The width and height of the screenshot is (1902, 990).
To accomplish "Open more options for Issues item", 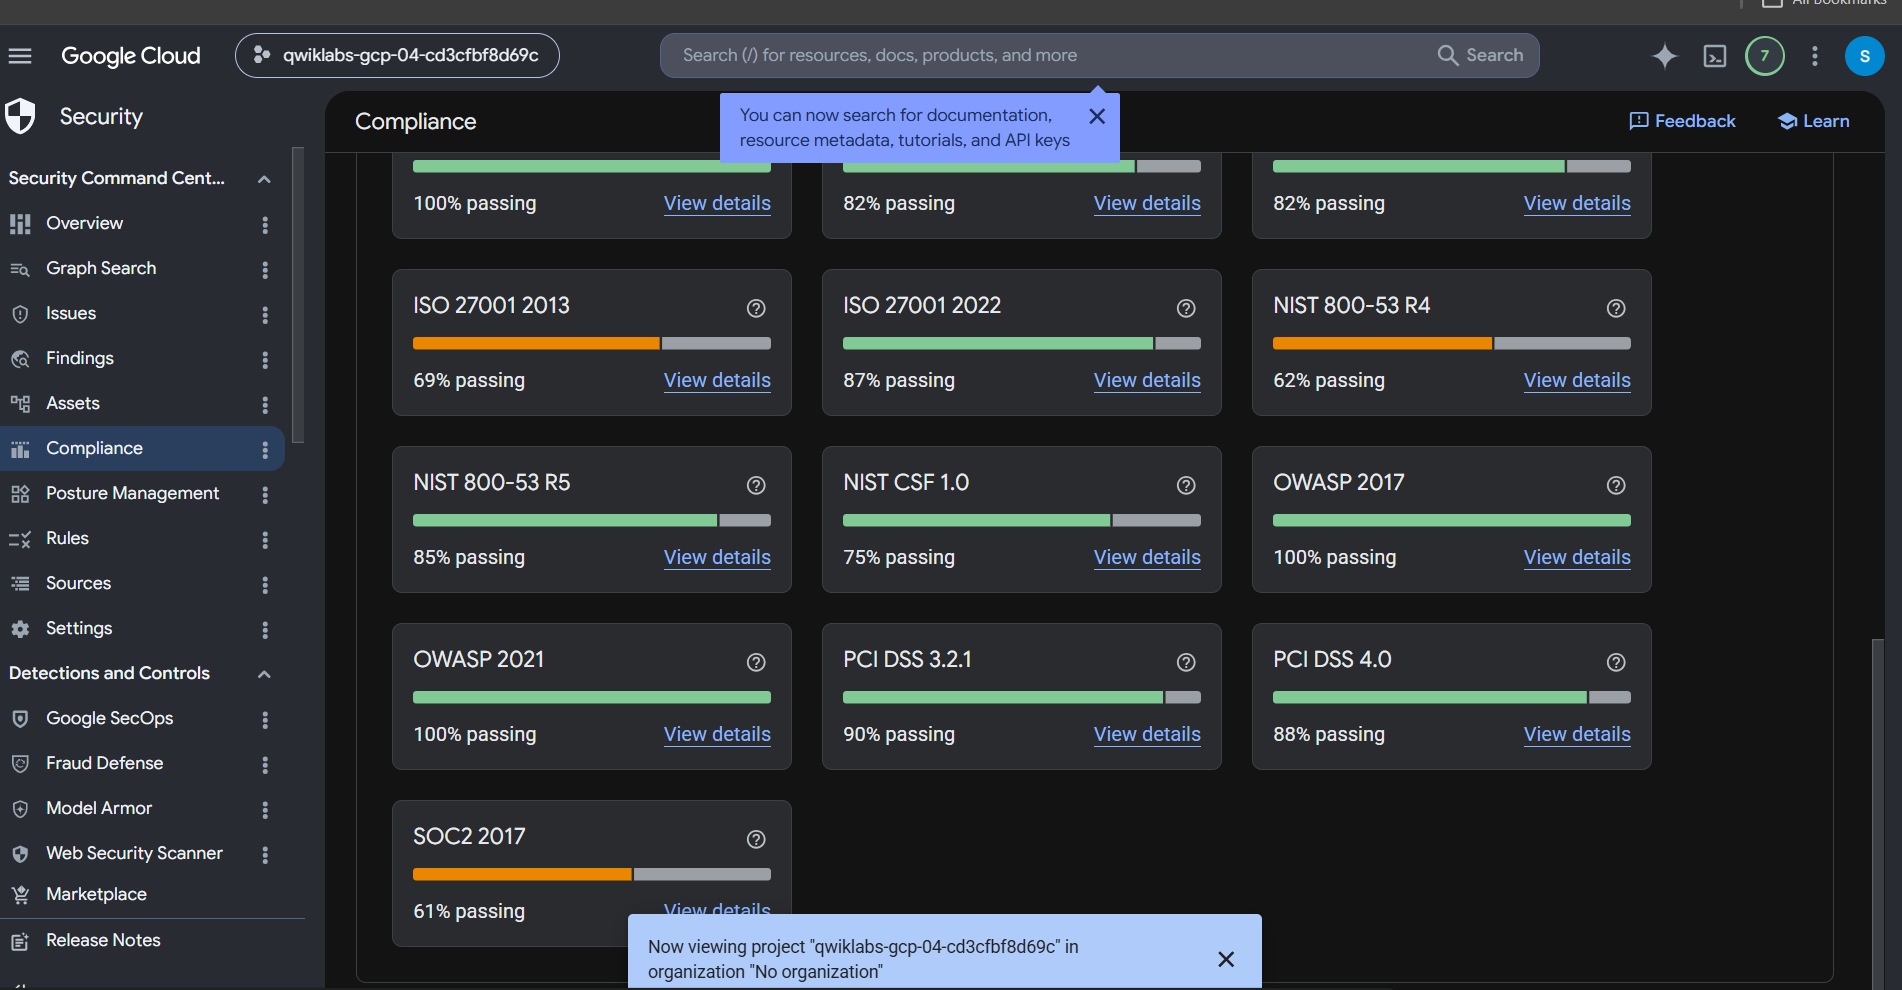I will (x=265, y=314).
